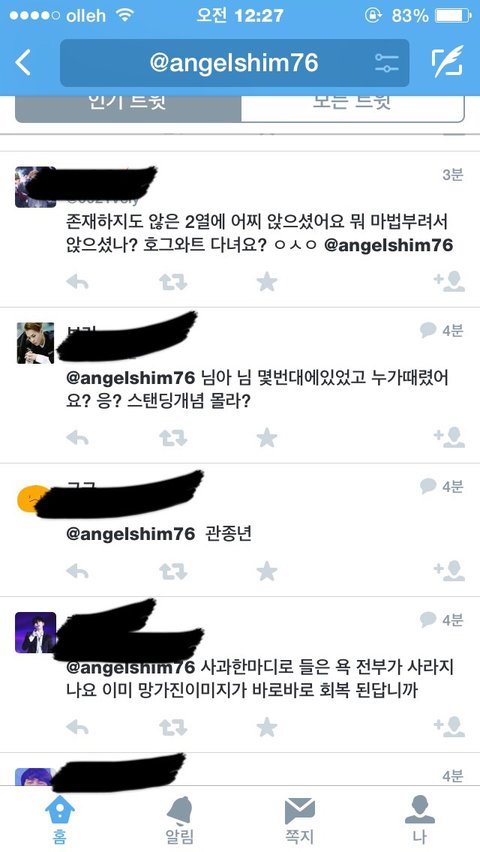
Task: Reply to the Hogwarts tweet
Action: click(x=77, y=282)
